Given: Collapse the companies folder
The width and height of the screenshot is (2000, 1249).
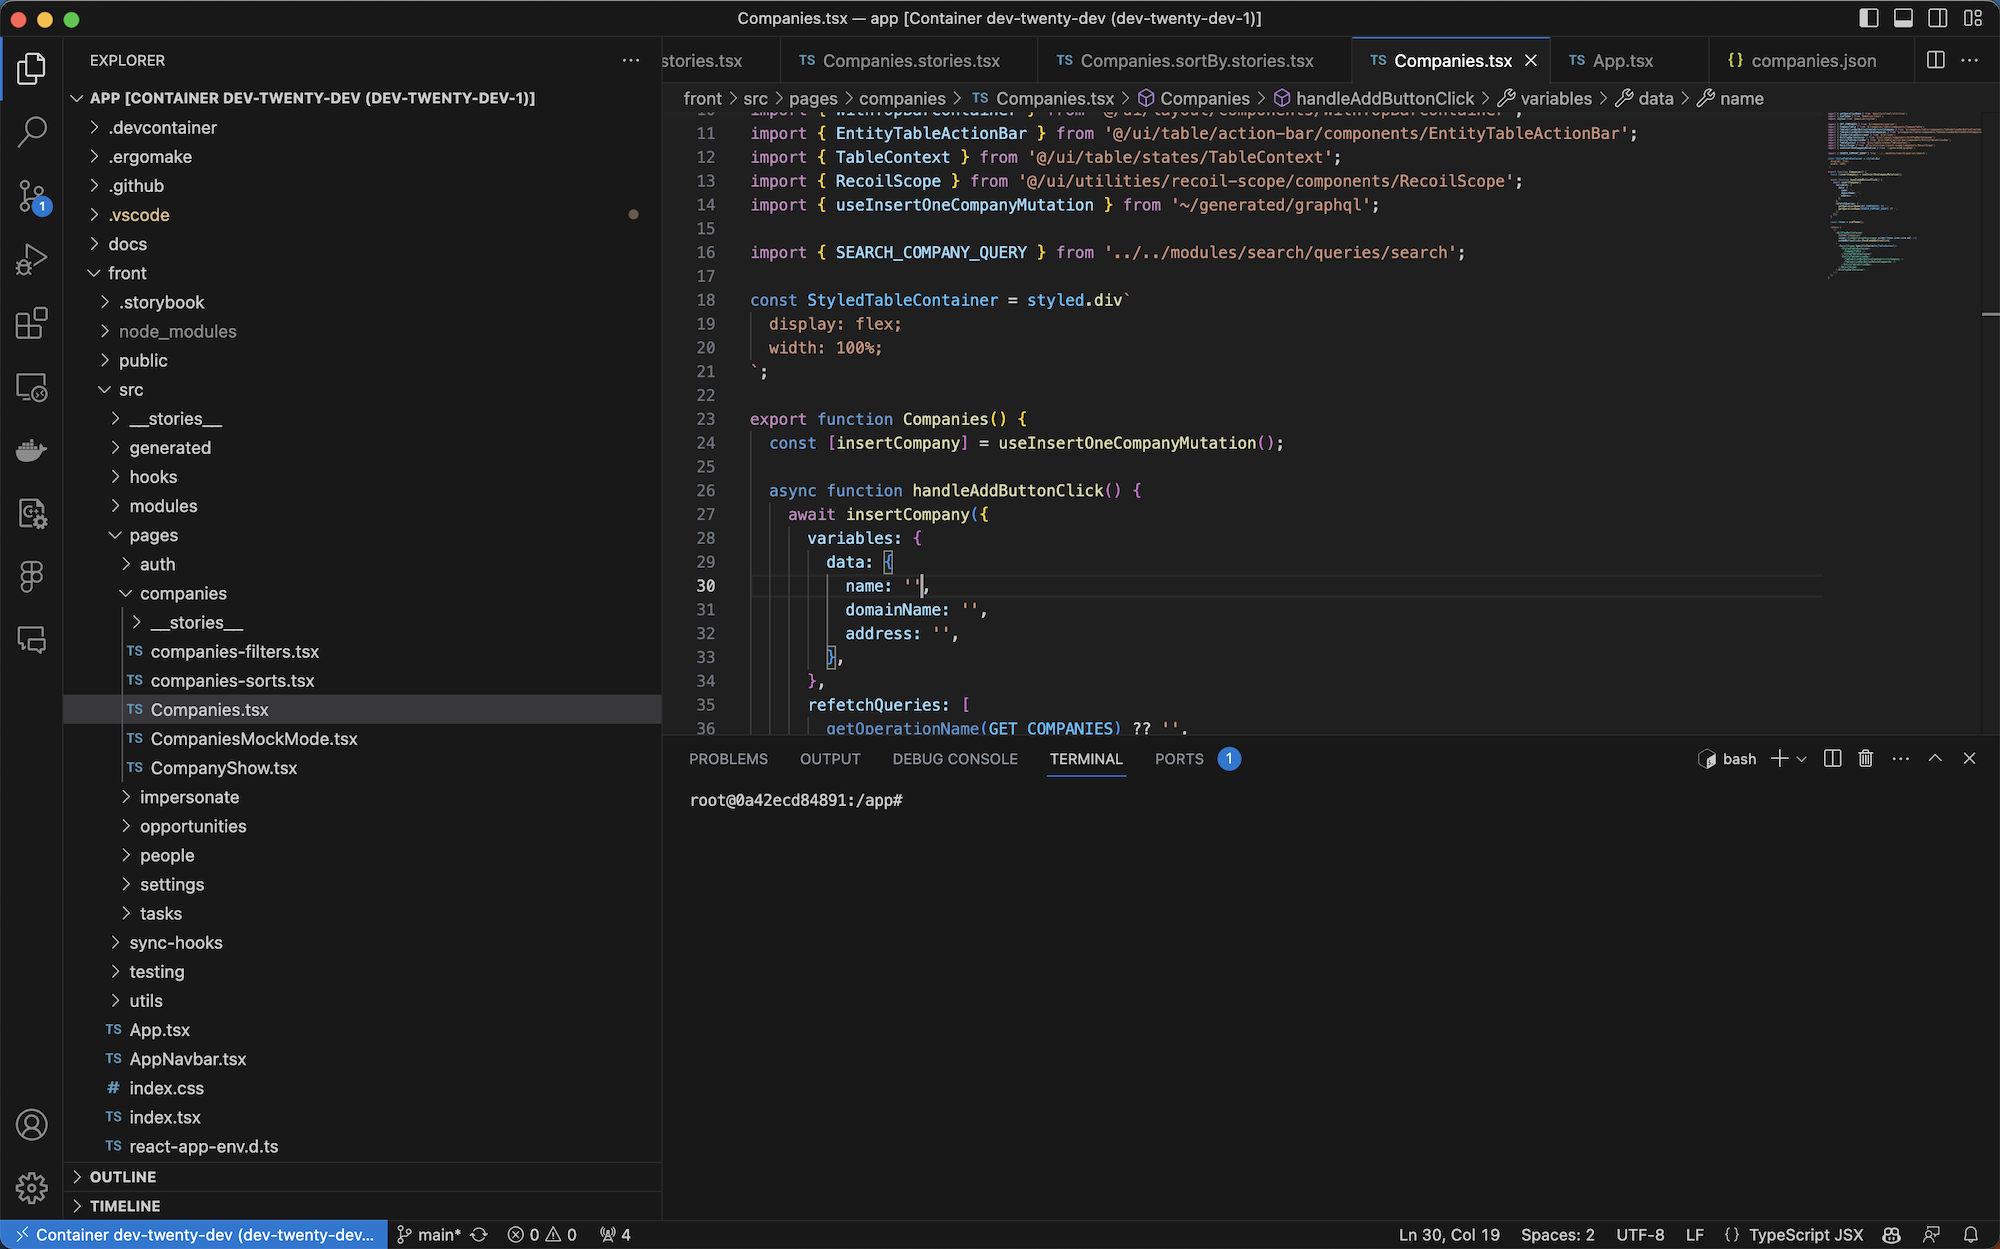Looking at the screenshot, I should pyautogui.click(x=183, y=593).
